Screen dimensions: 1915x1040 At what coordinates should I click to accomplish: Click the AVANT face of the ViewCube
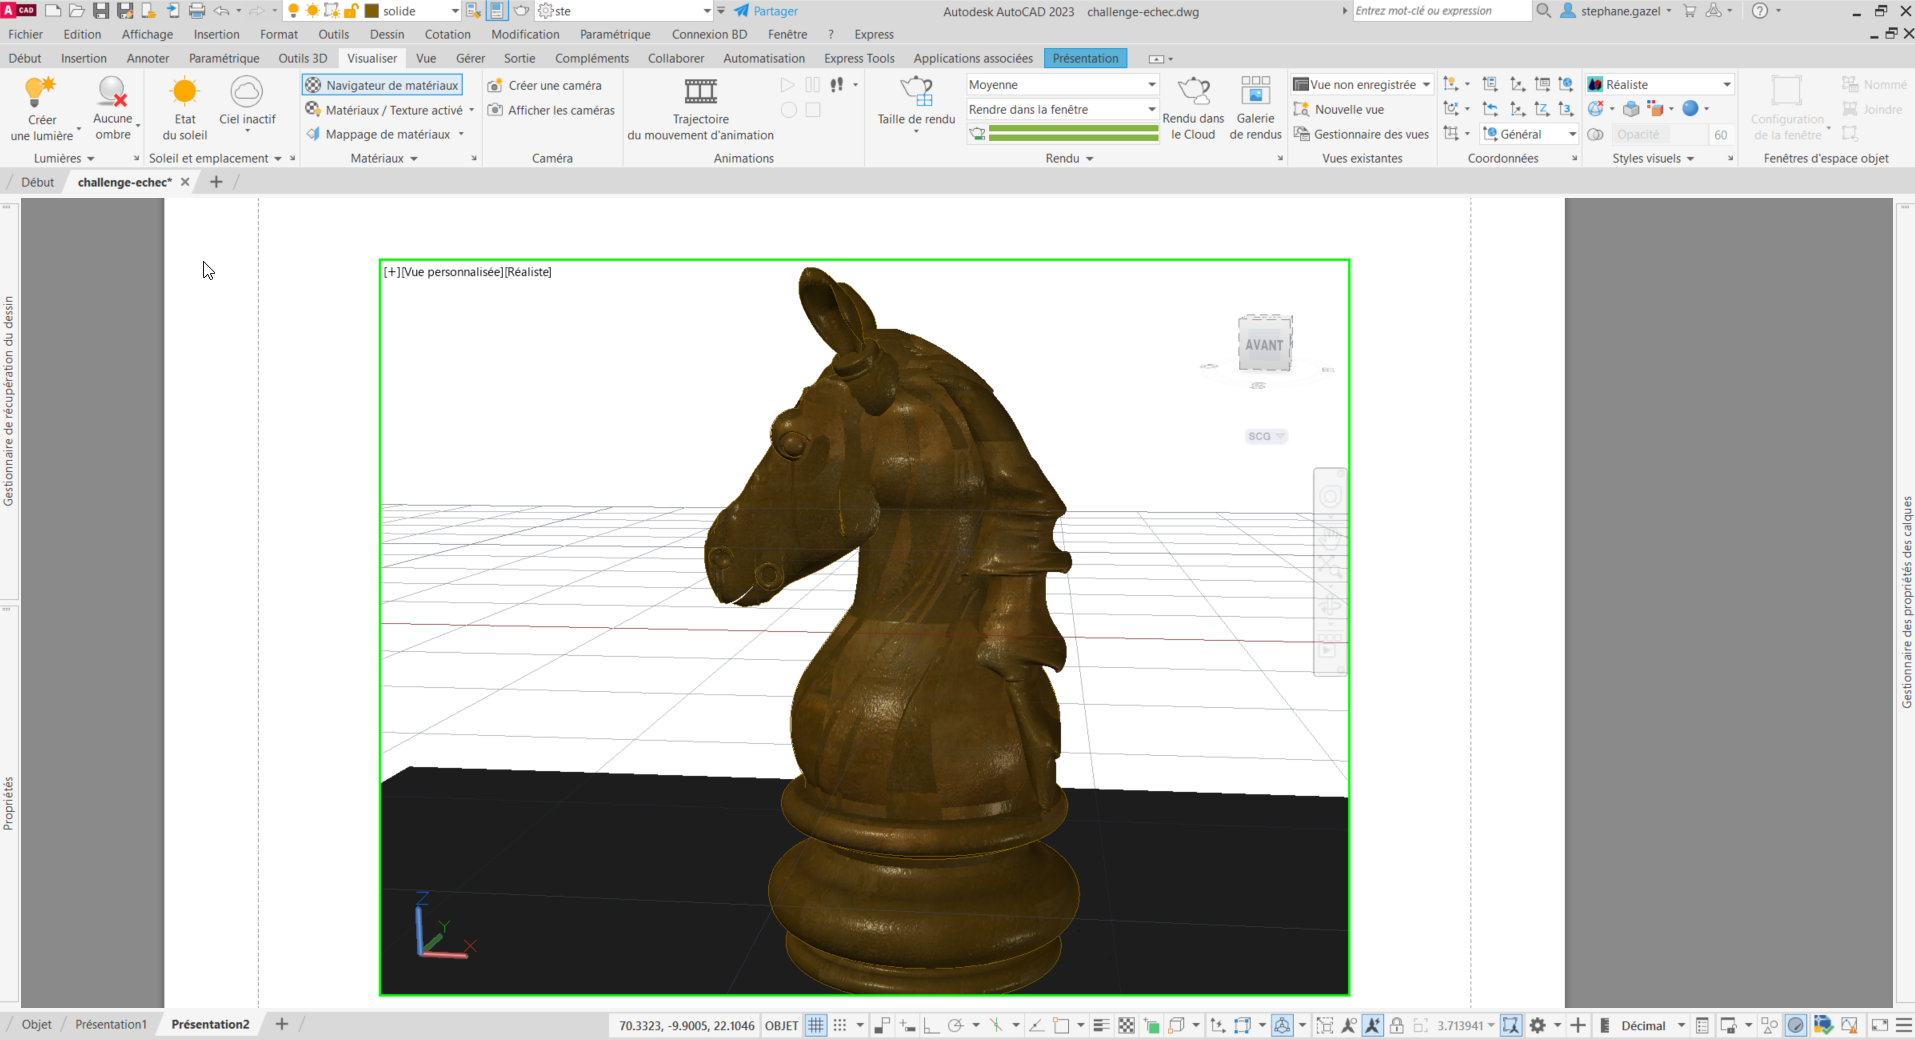tap(1264, 345)
